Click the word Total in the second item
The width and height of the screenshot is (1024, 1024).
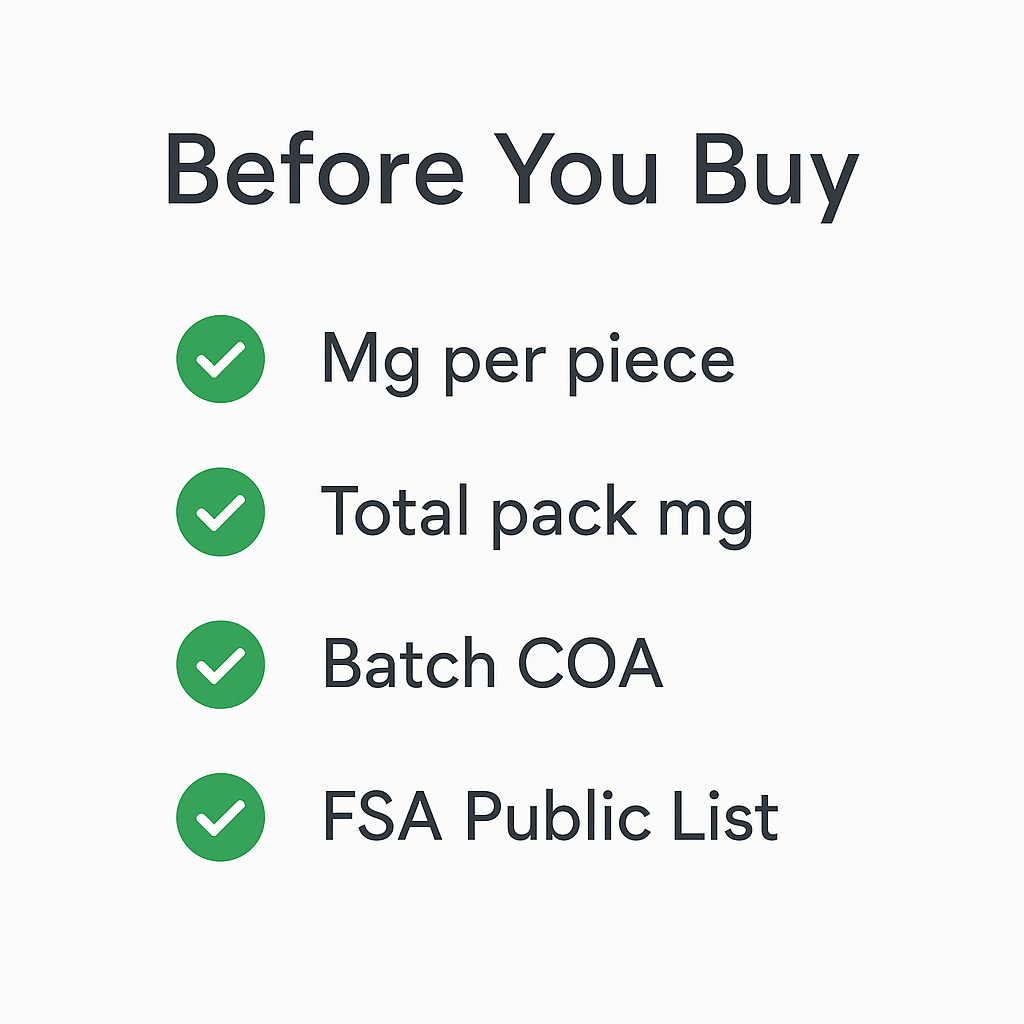tap(396, 511)
